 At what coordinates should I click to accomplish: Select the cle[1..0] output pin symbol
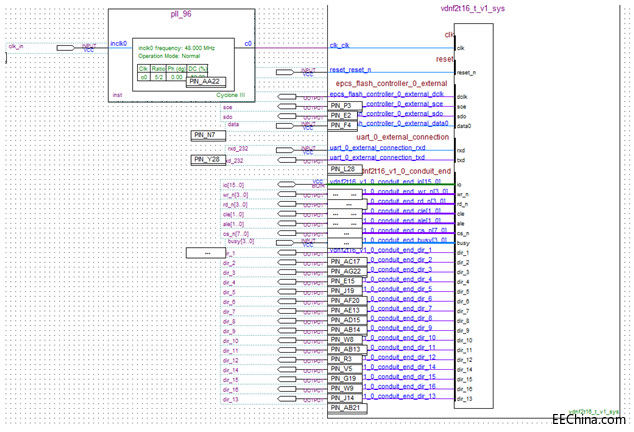(287, 214)
